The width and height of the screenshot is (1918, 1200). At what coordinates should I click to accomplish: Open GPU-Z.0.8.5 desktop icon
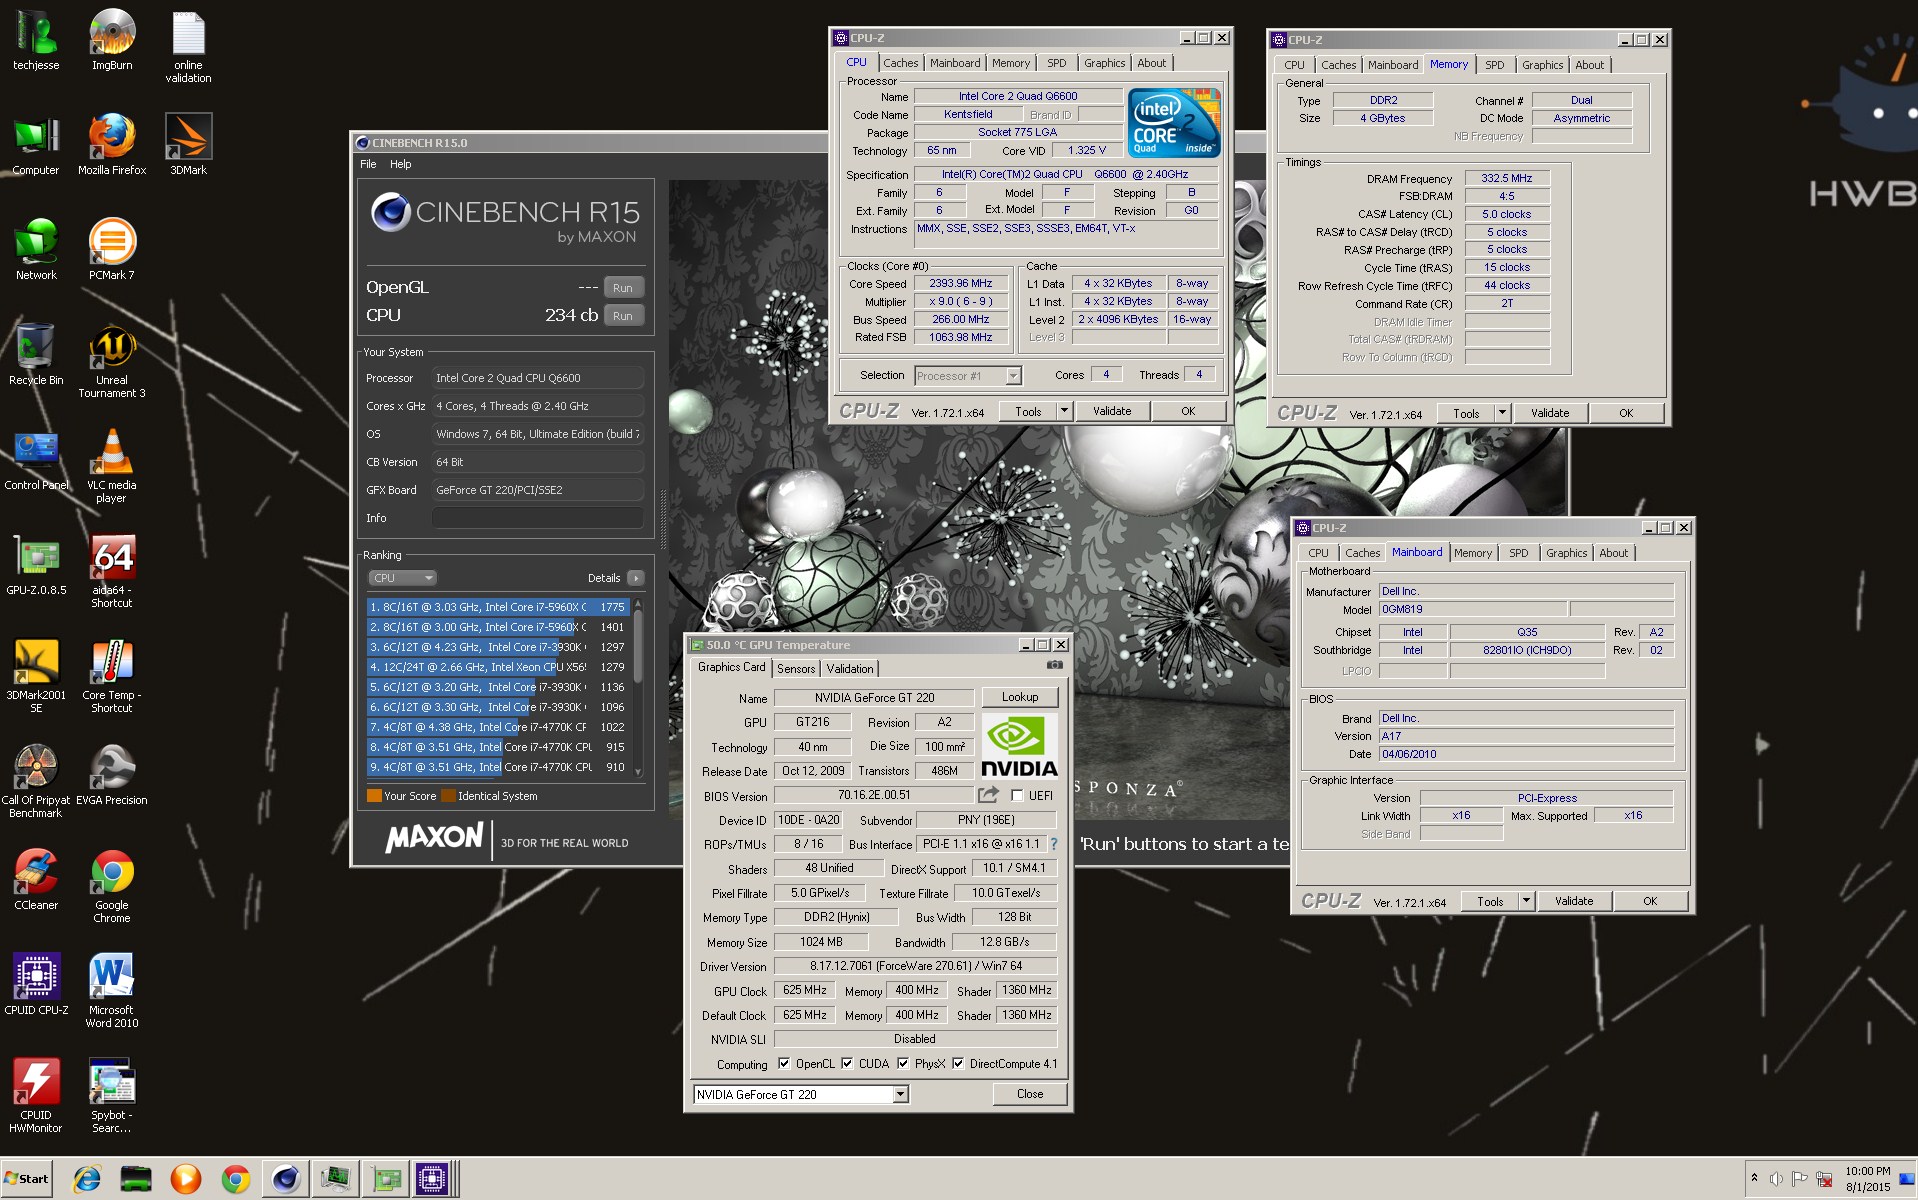[36, 565]
